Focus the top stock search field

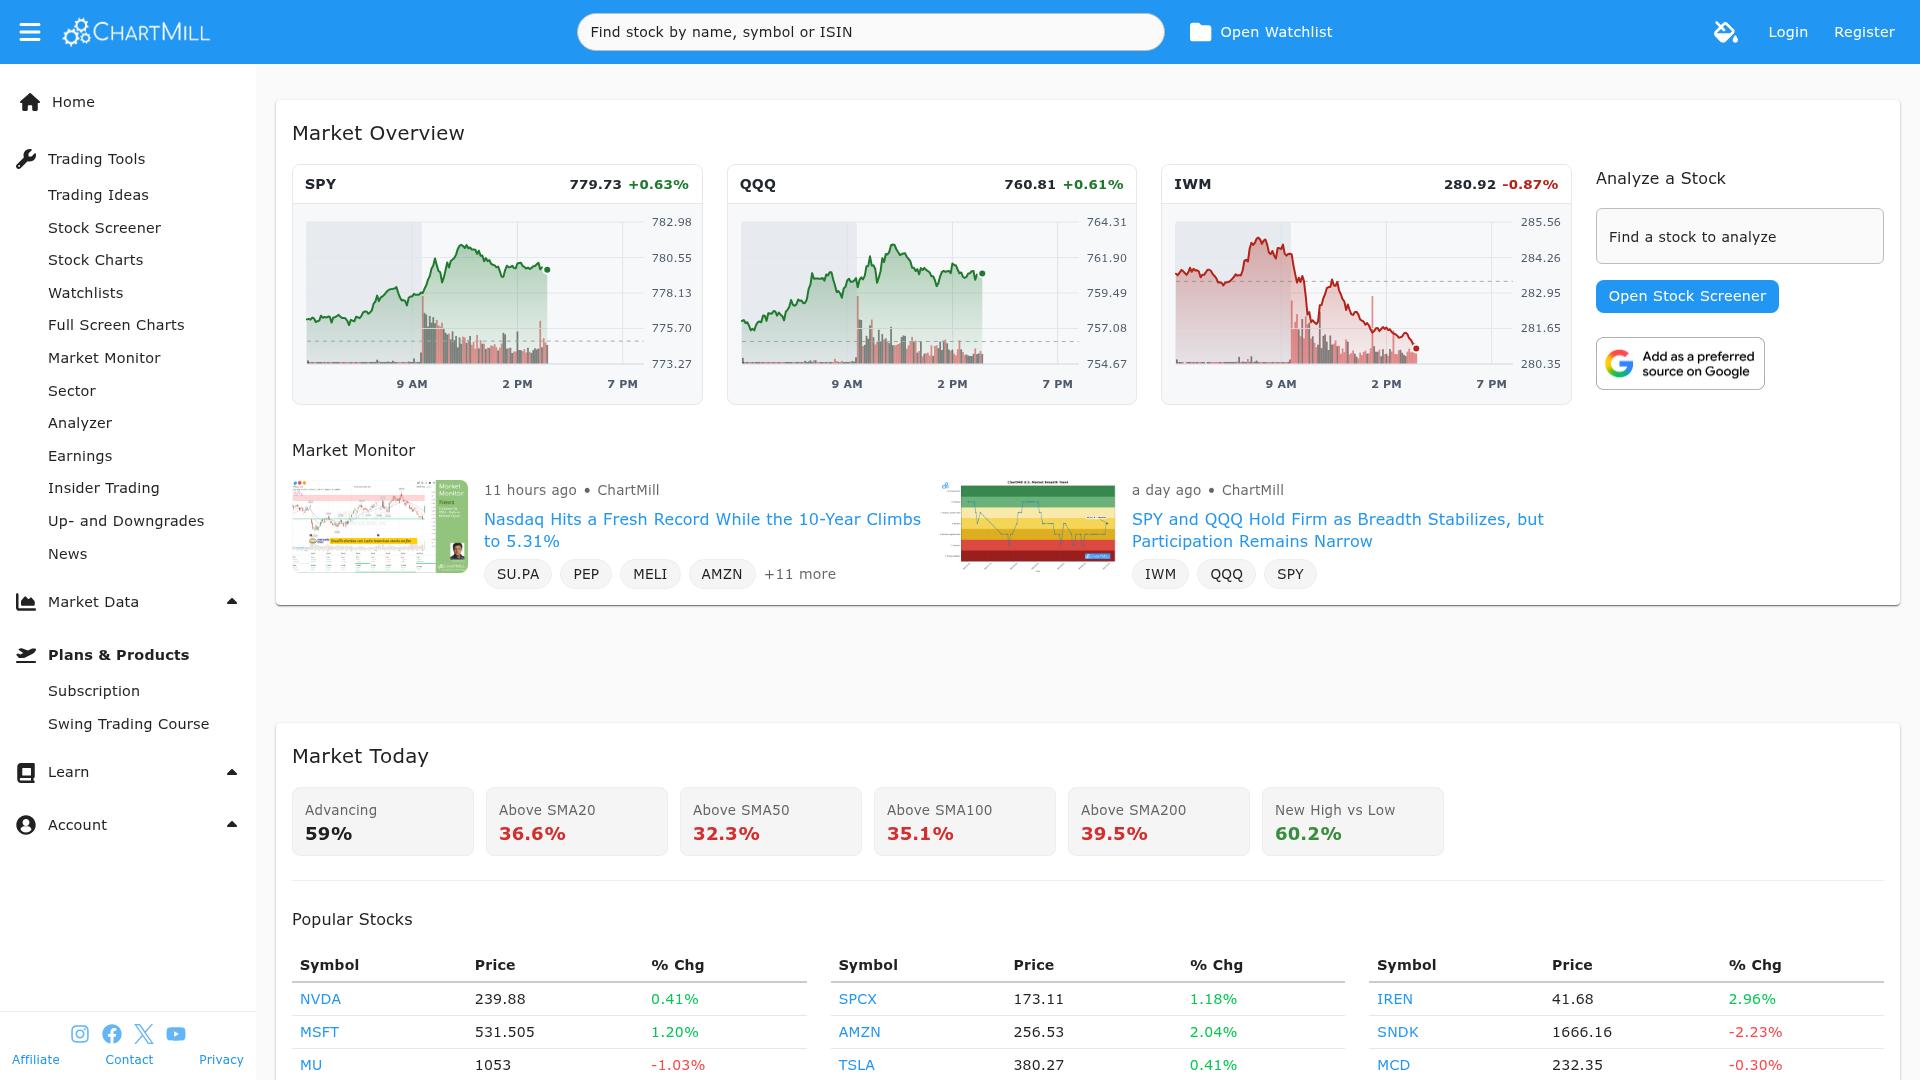pos(870,32)
